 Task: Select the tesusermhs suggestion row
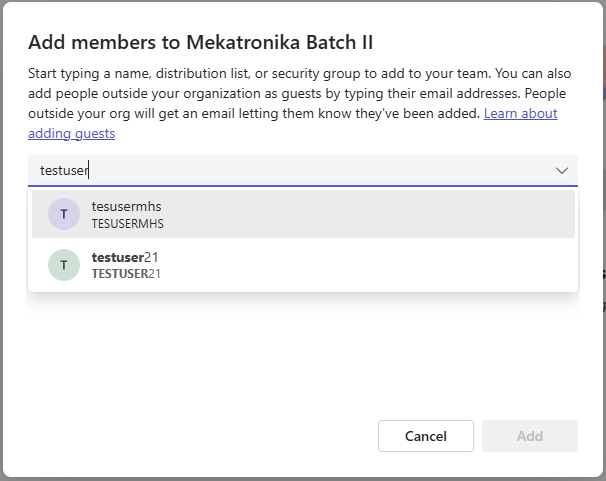302,214
